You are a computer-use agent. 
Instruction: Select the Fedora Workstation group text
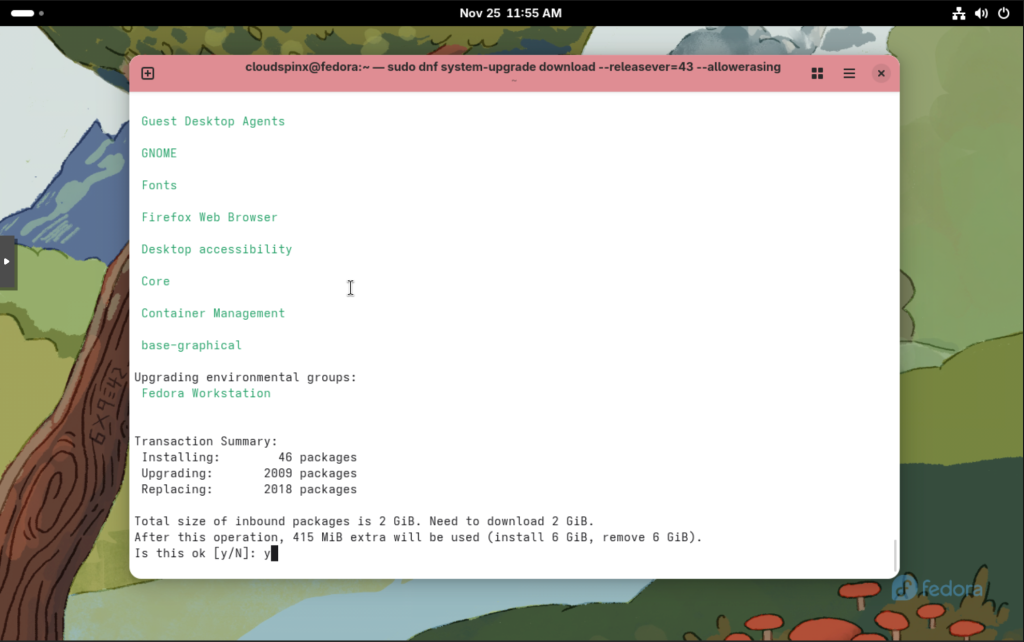(x=205, y=393)
